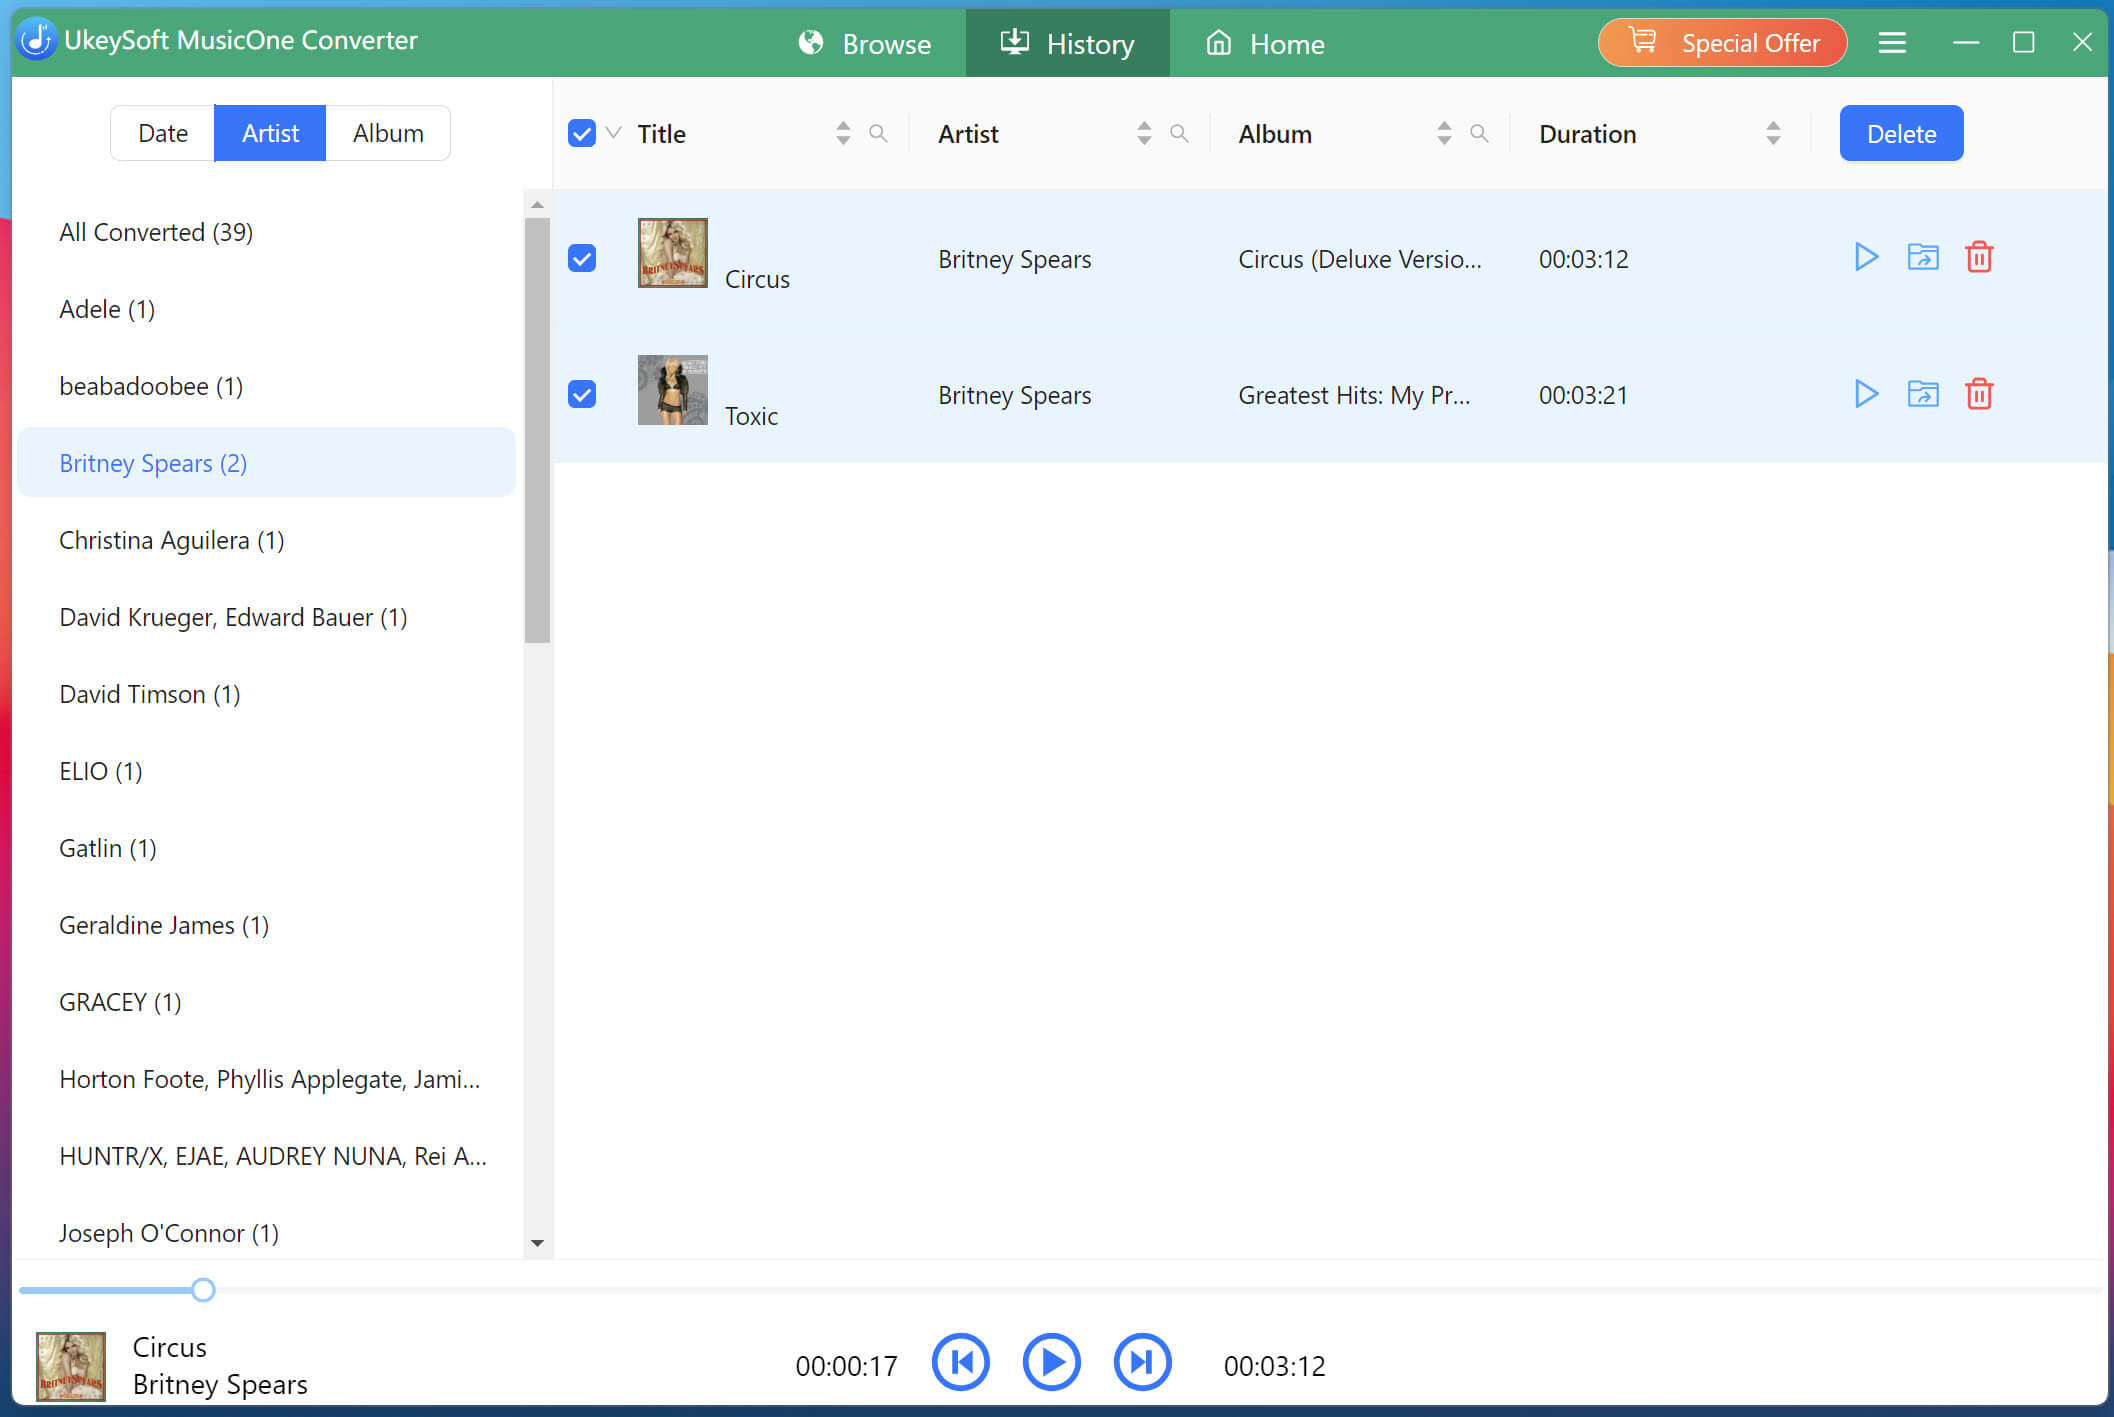Group history by Date
The image size is (2114, 1417).
[x=163, y=133]
